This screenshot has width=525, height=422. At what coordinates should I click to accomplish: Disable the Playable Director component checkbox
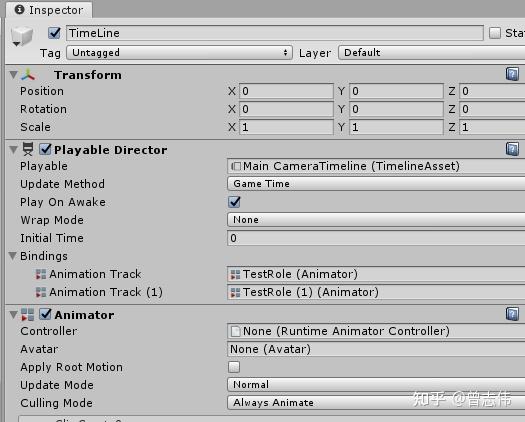click(x=45, y=149)
